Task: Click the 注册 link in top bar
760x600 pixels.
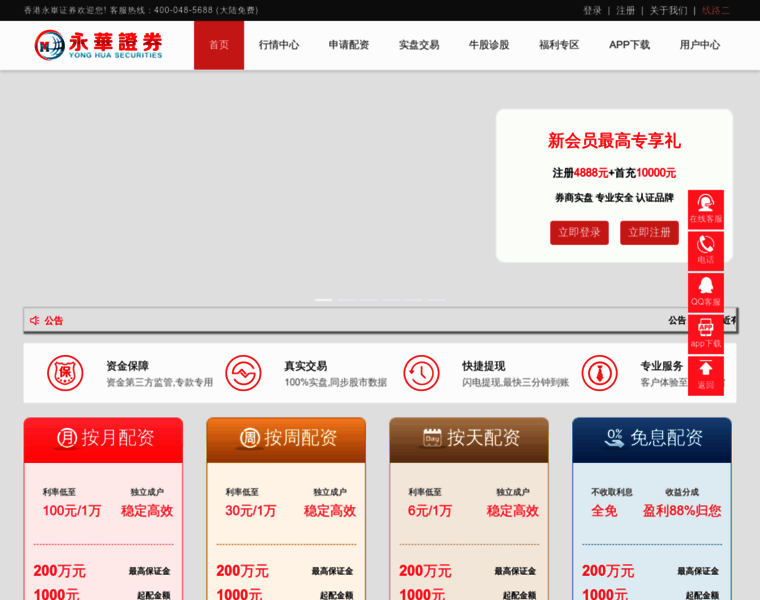Action: tap(625, 10)
